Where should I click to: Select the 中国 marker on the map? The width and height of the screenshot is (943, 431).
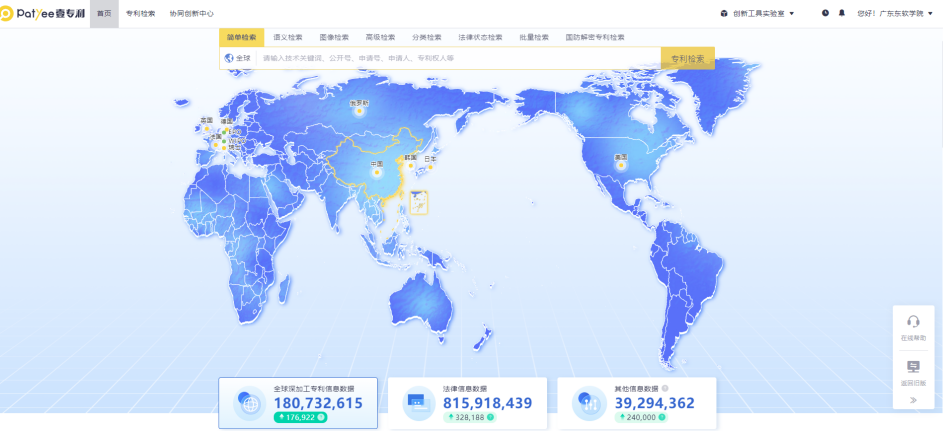click(377, 171)
